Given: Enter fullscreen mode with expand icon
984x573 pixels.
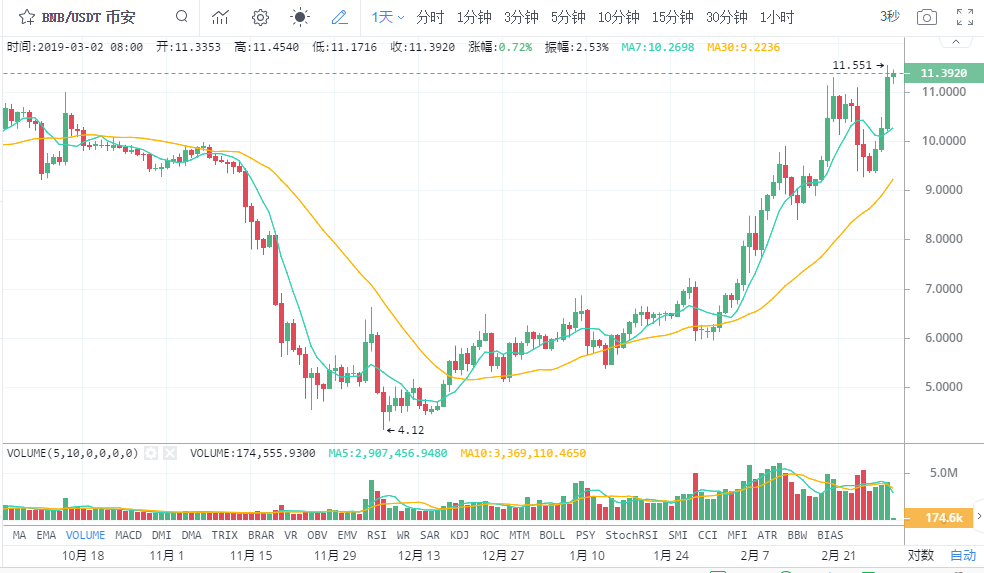Looking at the screenshot, I should coord(965,17).
